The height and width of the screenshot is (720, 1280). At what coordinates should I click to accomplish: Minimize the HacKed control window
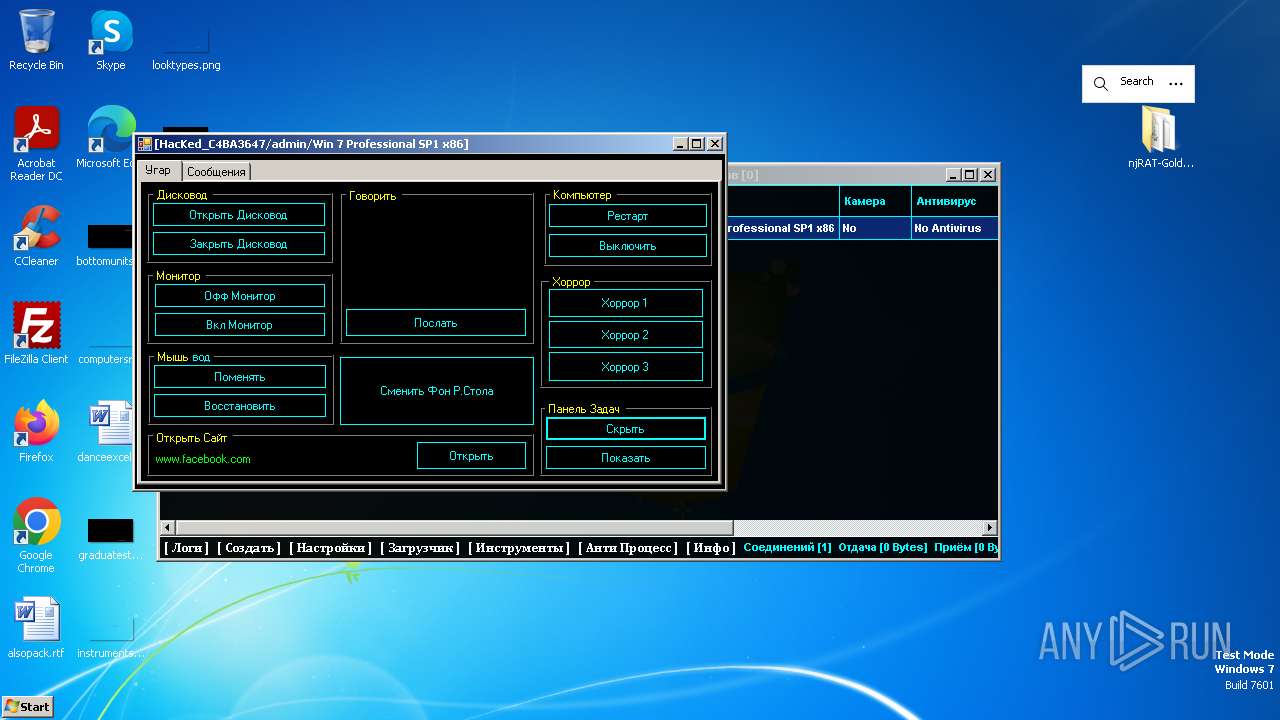click(x=680, y=144)
